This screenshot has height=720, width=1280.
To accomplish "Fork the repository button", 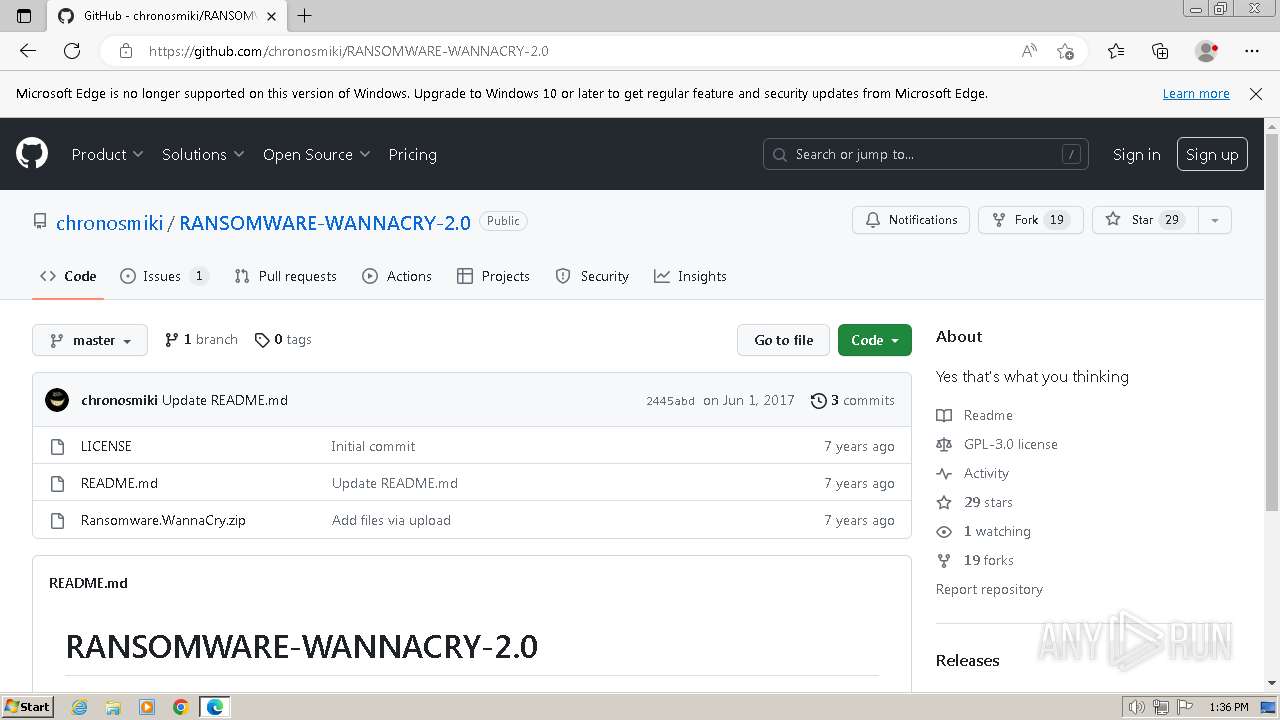I will click(x=1031, y=220).
